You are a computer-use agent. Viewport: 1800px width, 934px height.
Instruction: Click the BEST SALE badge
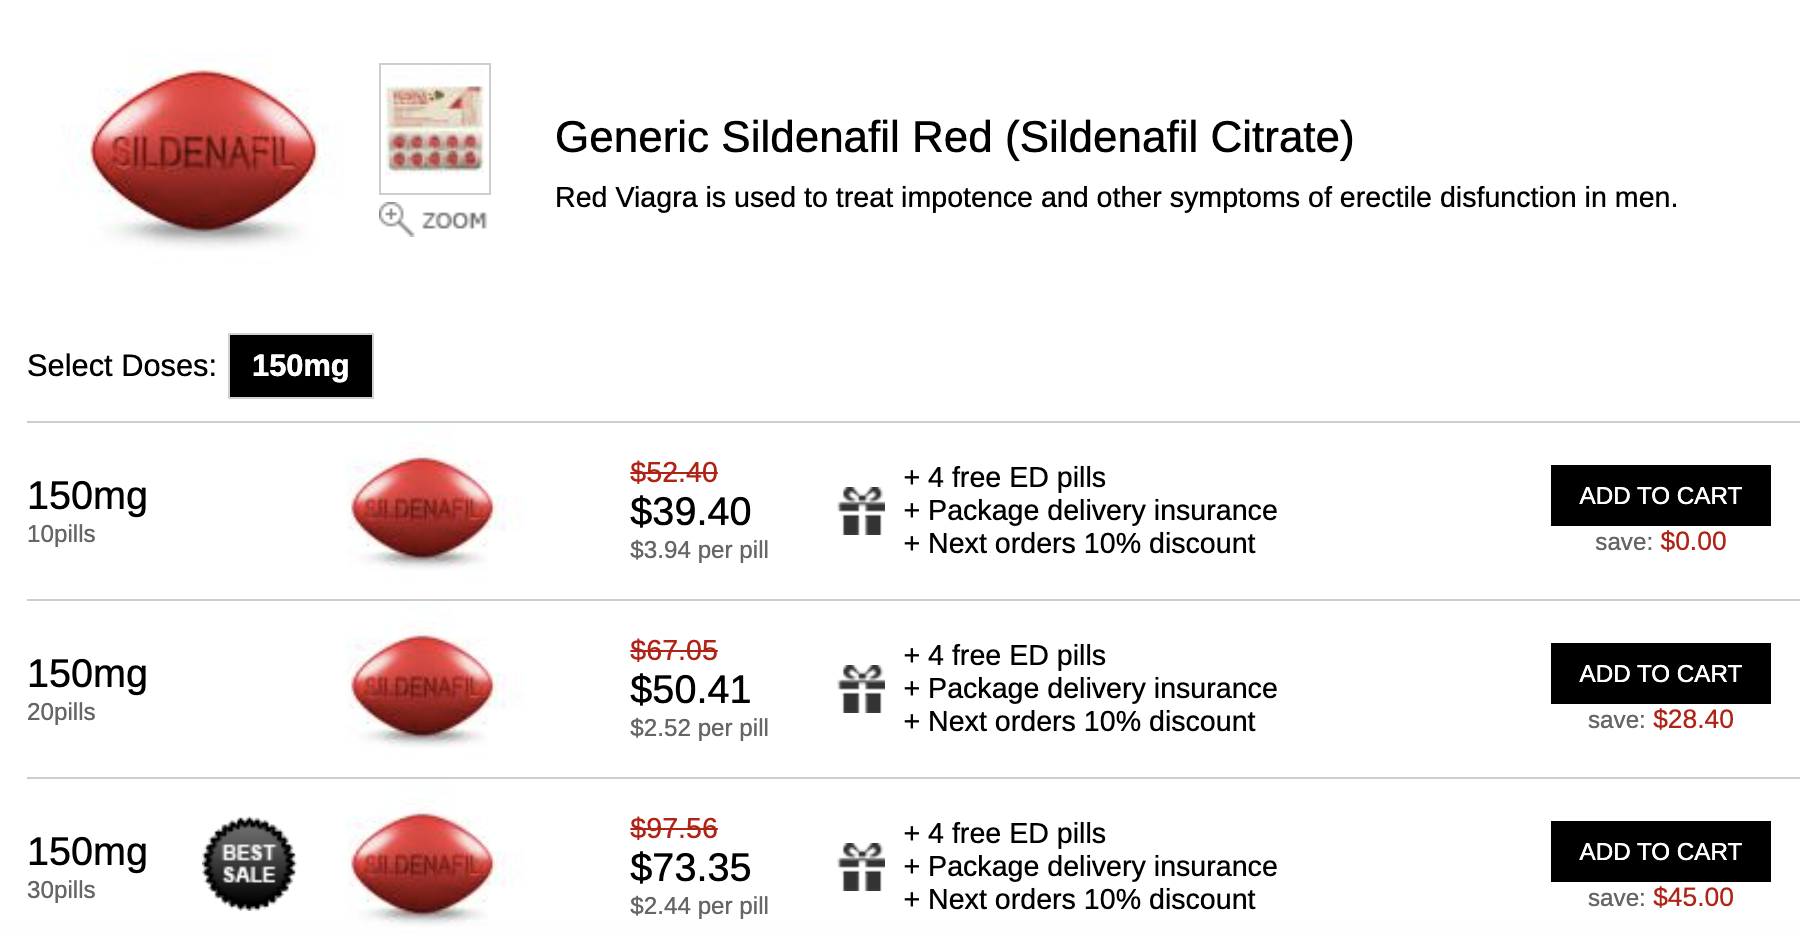coord(247,862)
